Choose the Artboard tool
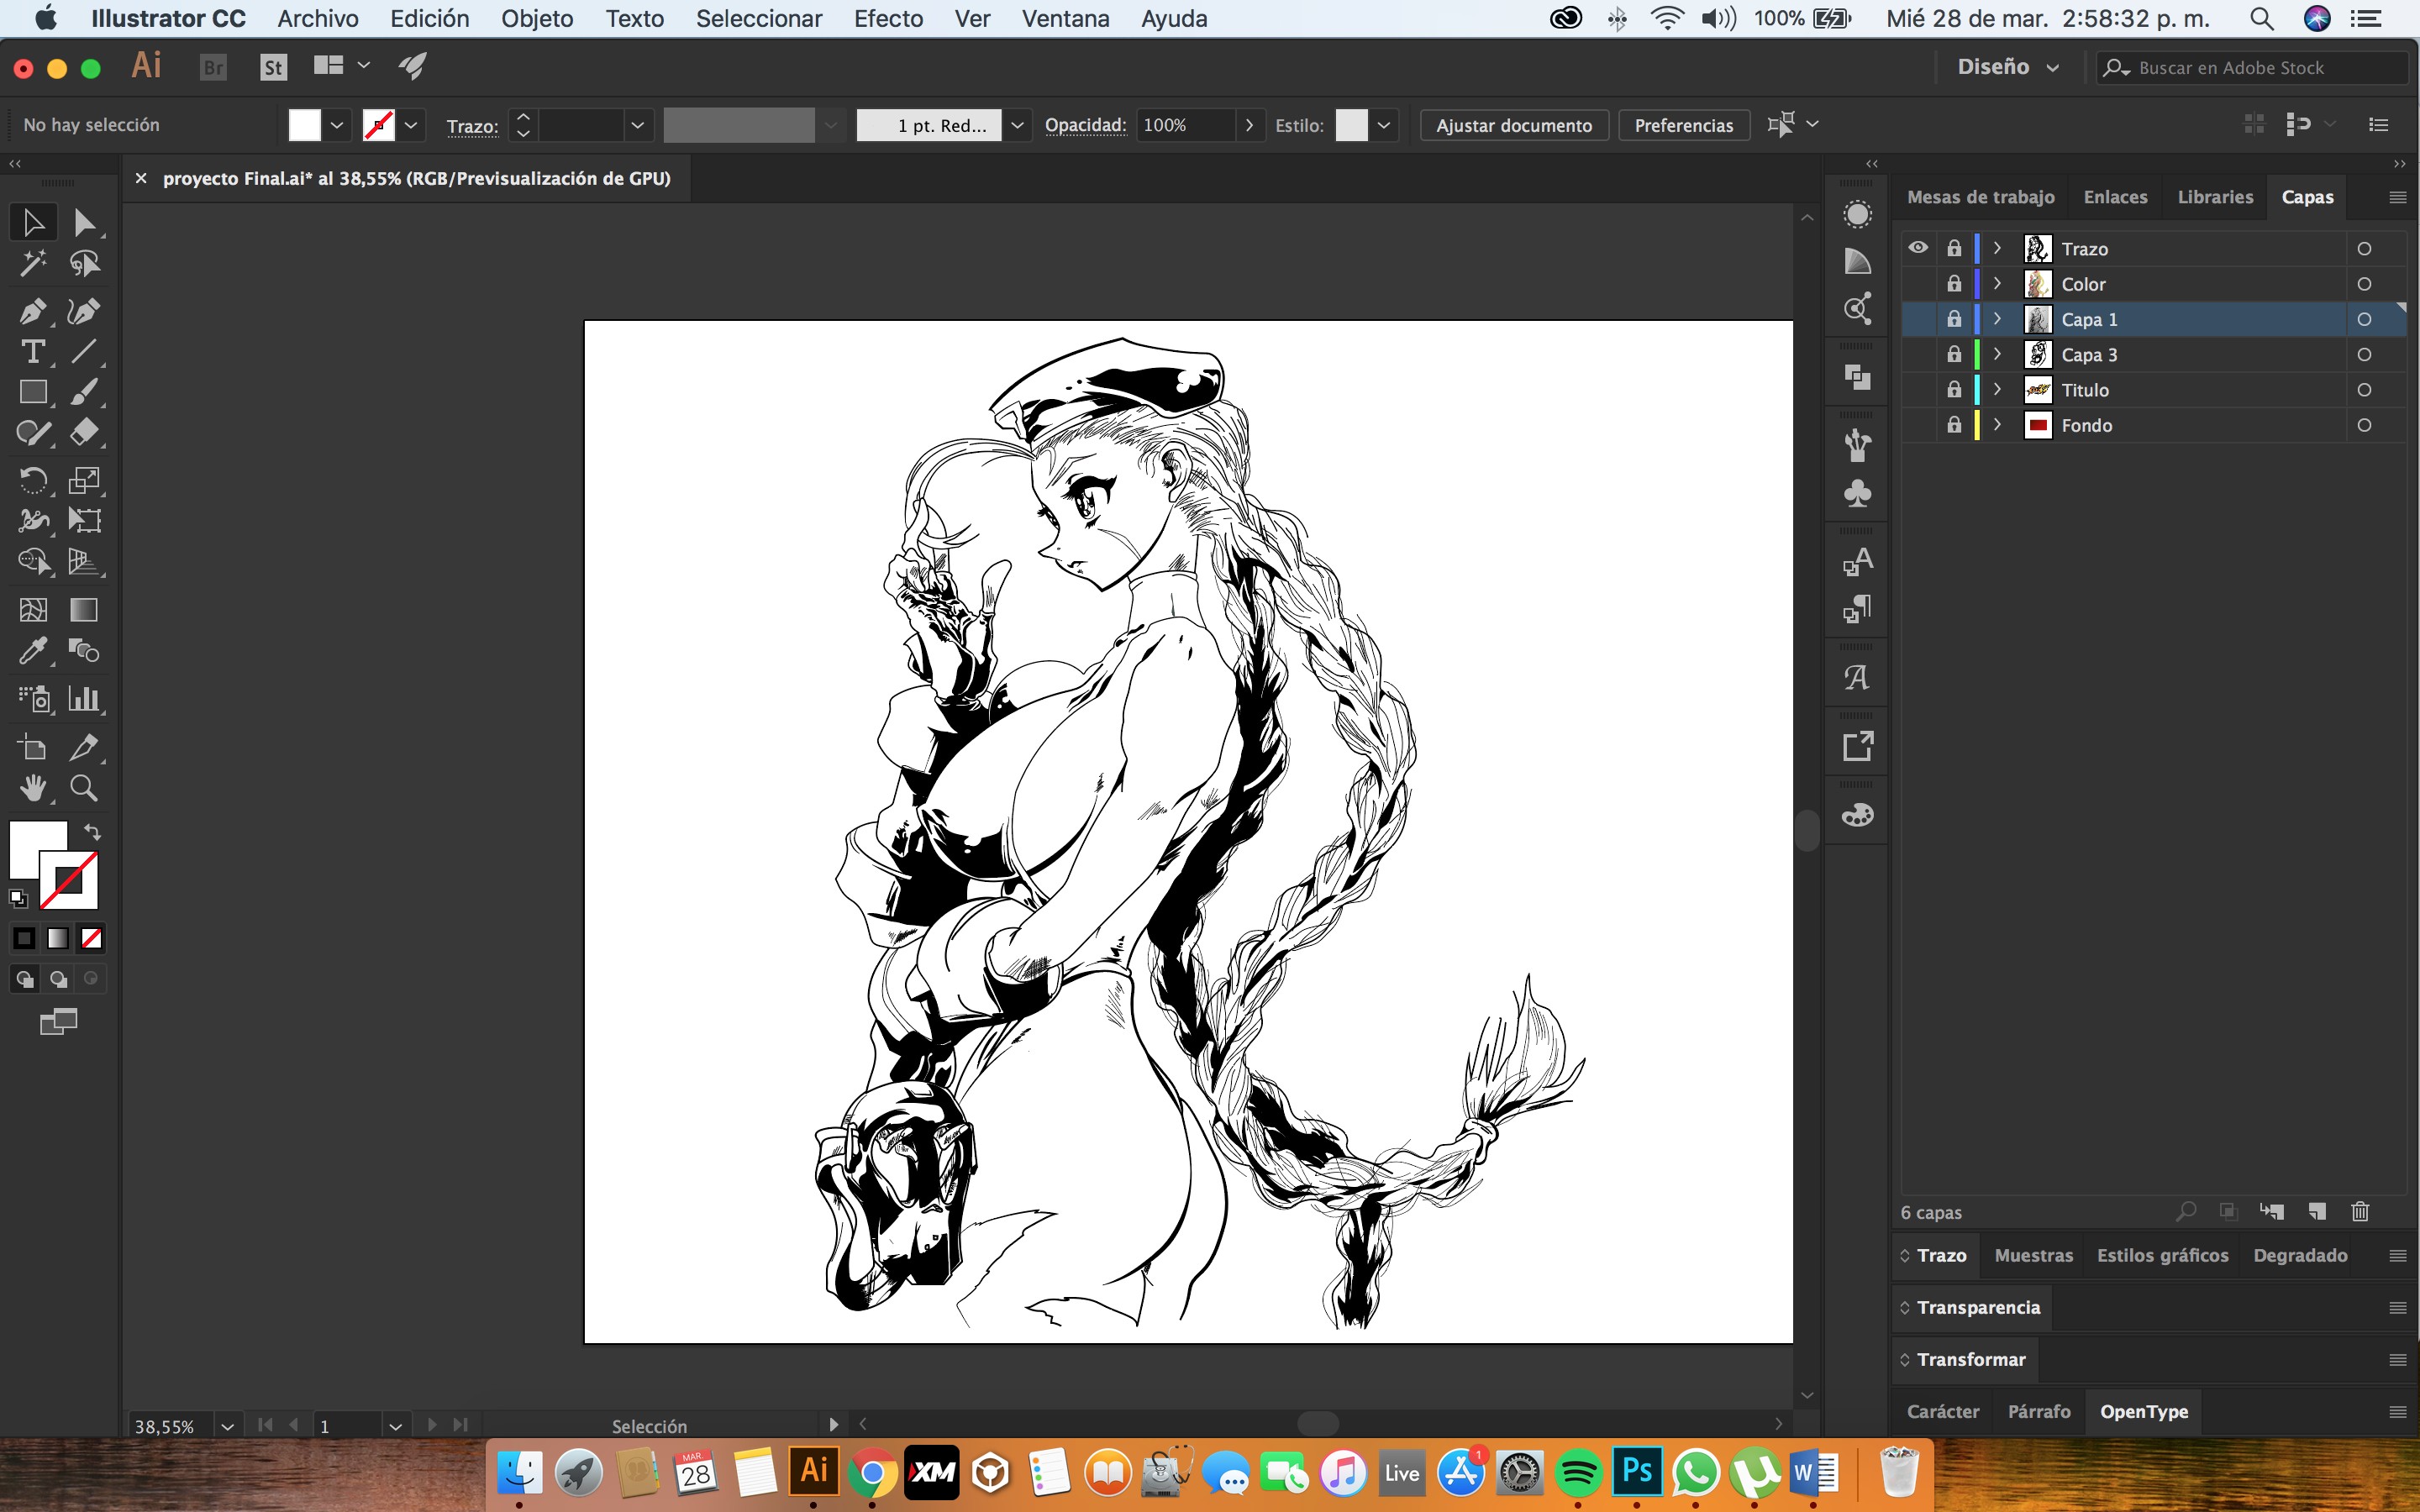 (32, 747)
